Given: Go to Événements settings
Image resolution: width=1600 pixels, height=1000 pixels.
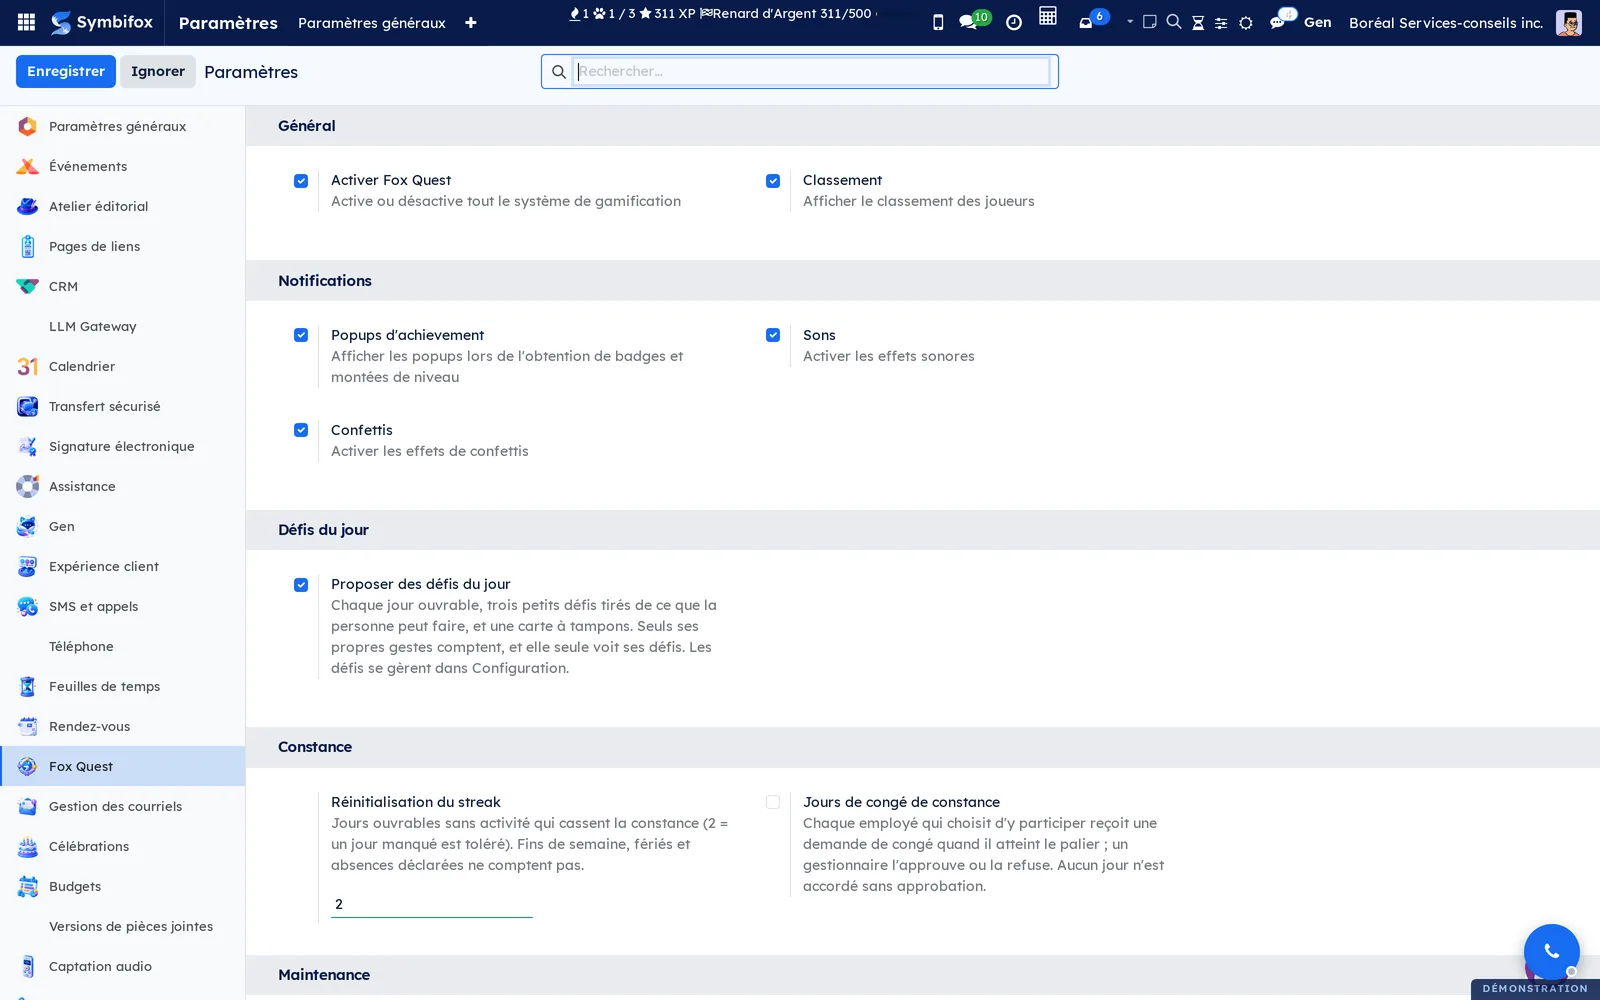Looking at the screenshot, I should tap(123, 166).
